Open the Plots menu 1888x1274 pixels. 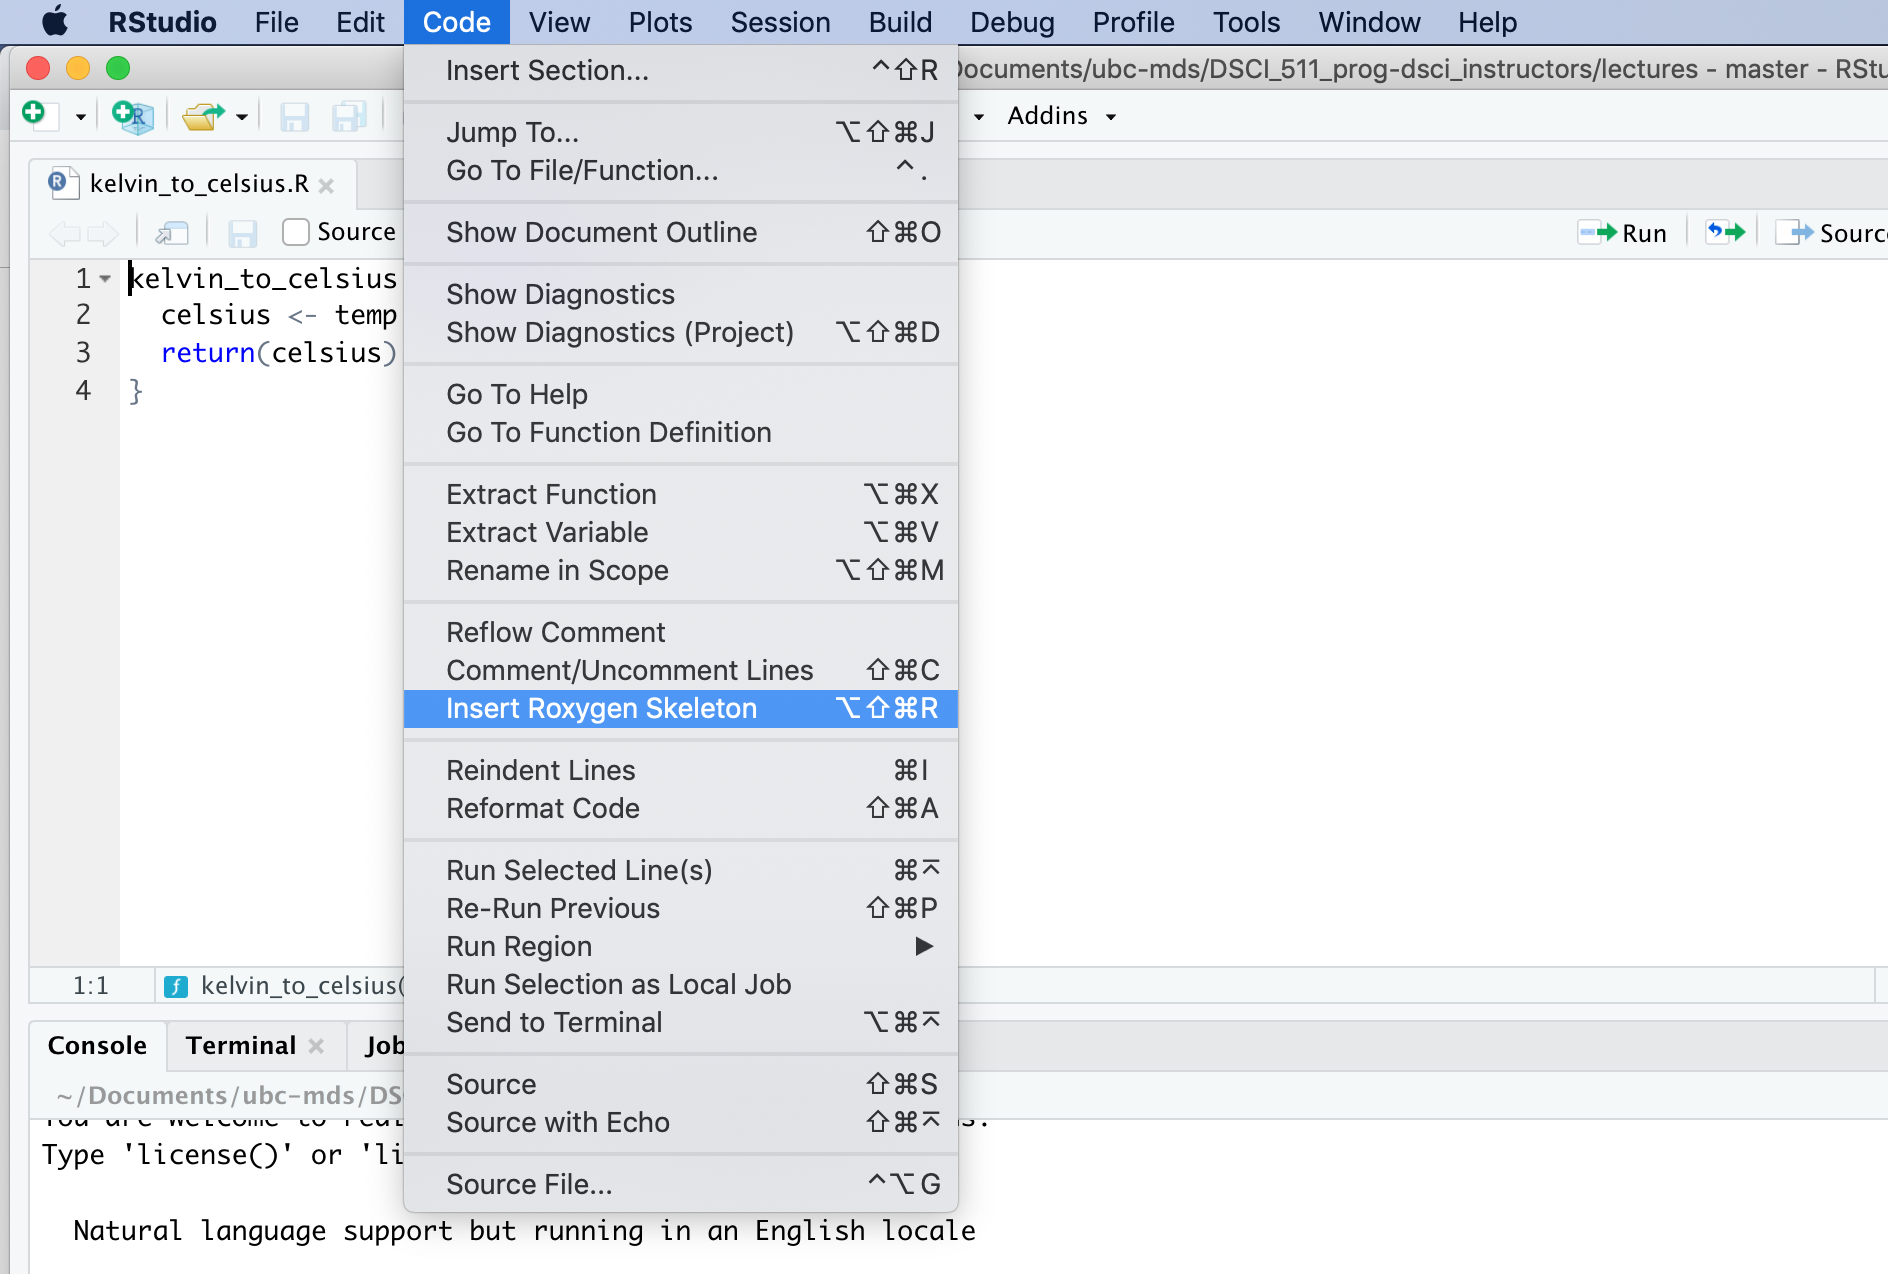pyautogui.click(x=660, y=22)
